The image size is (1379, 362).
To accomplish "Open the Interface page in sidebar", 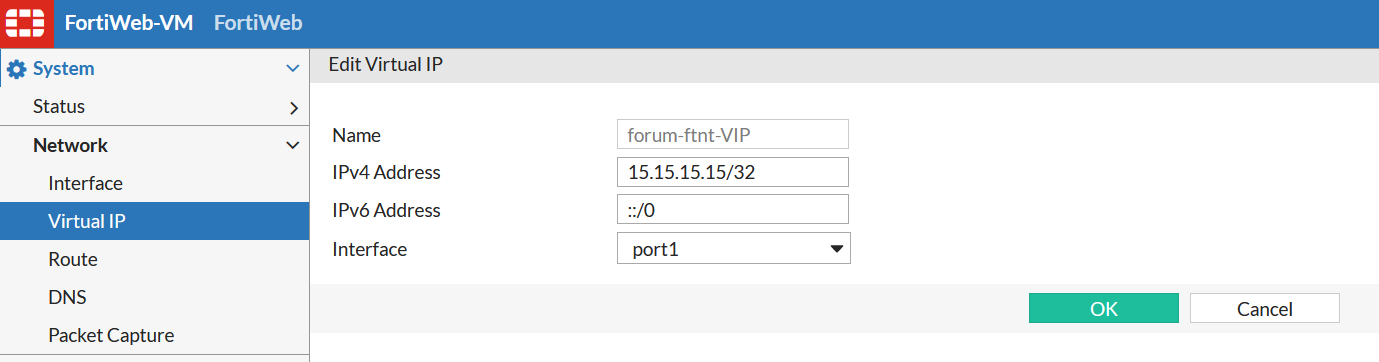I will [85, 184].
